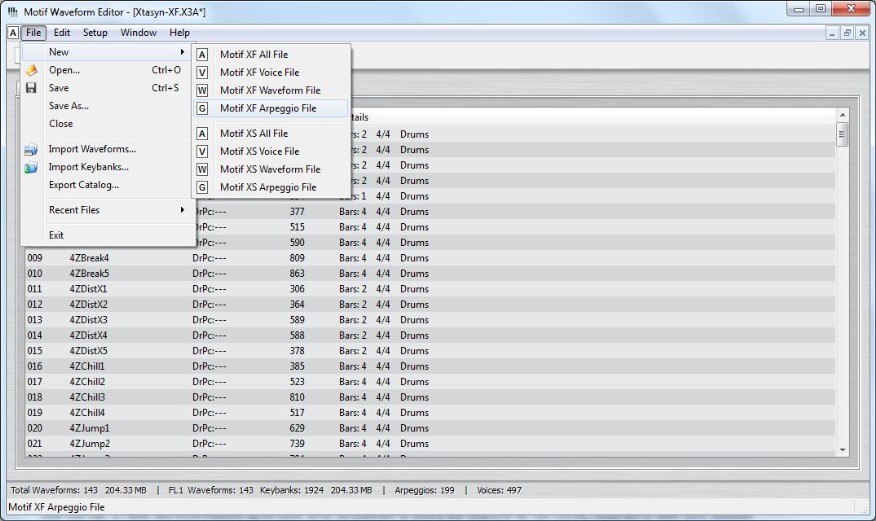
Task: Open the Window menu
Action: (x=139, y=33)
